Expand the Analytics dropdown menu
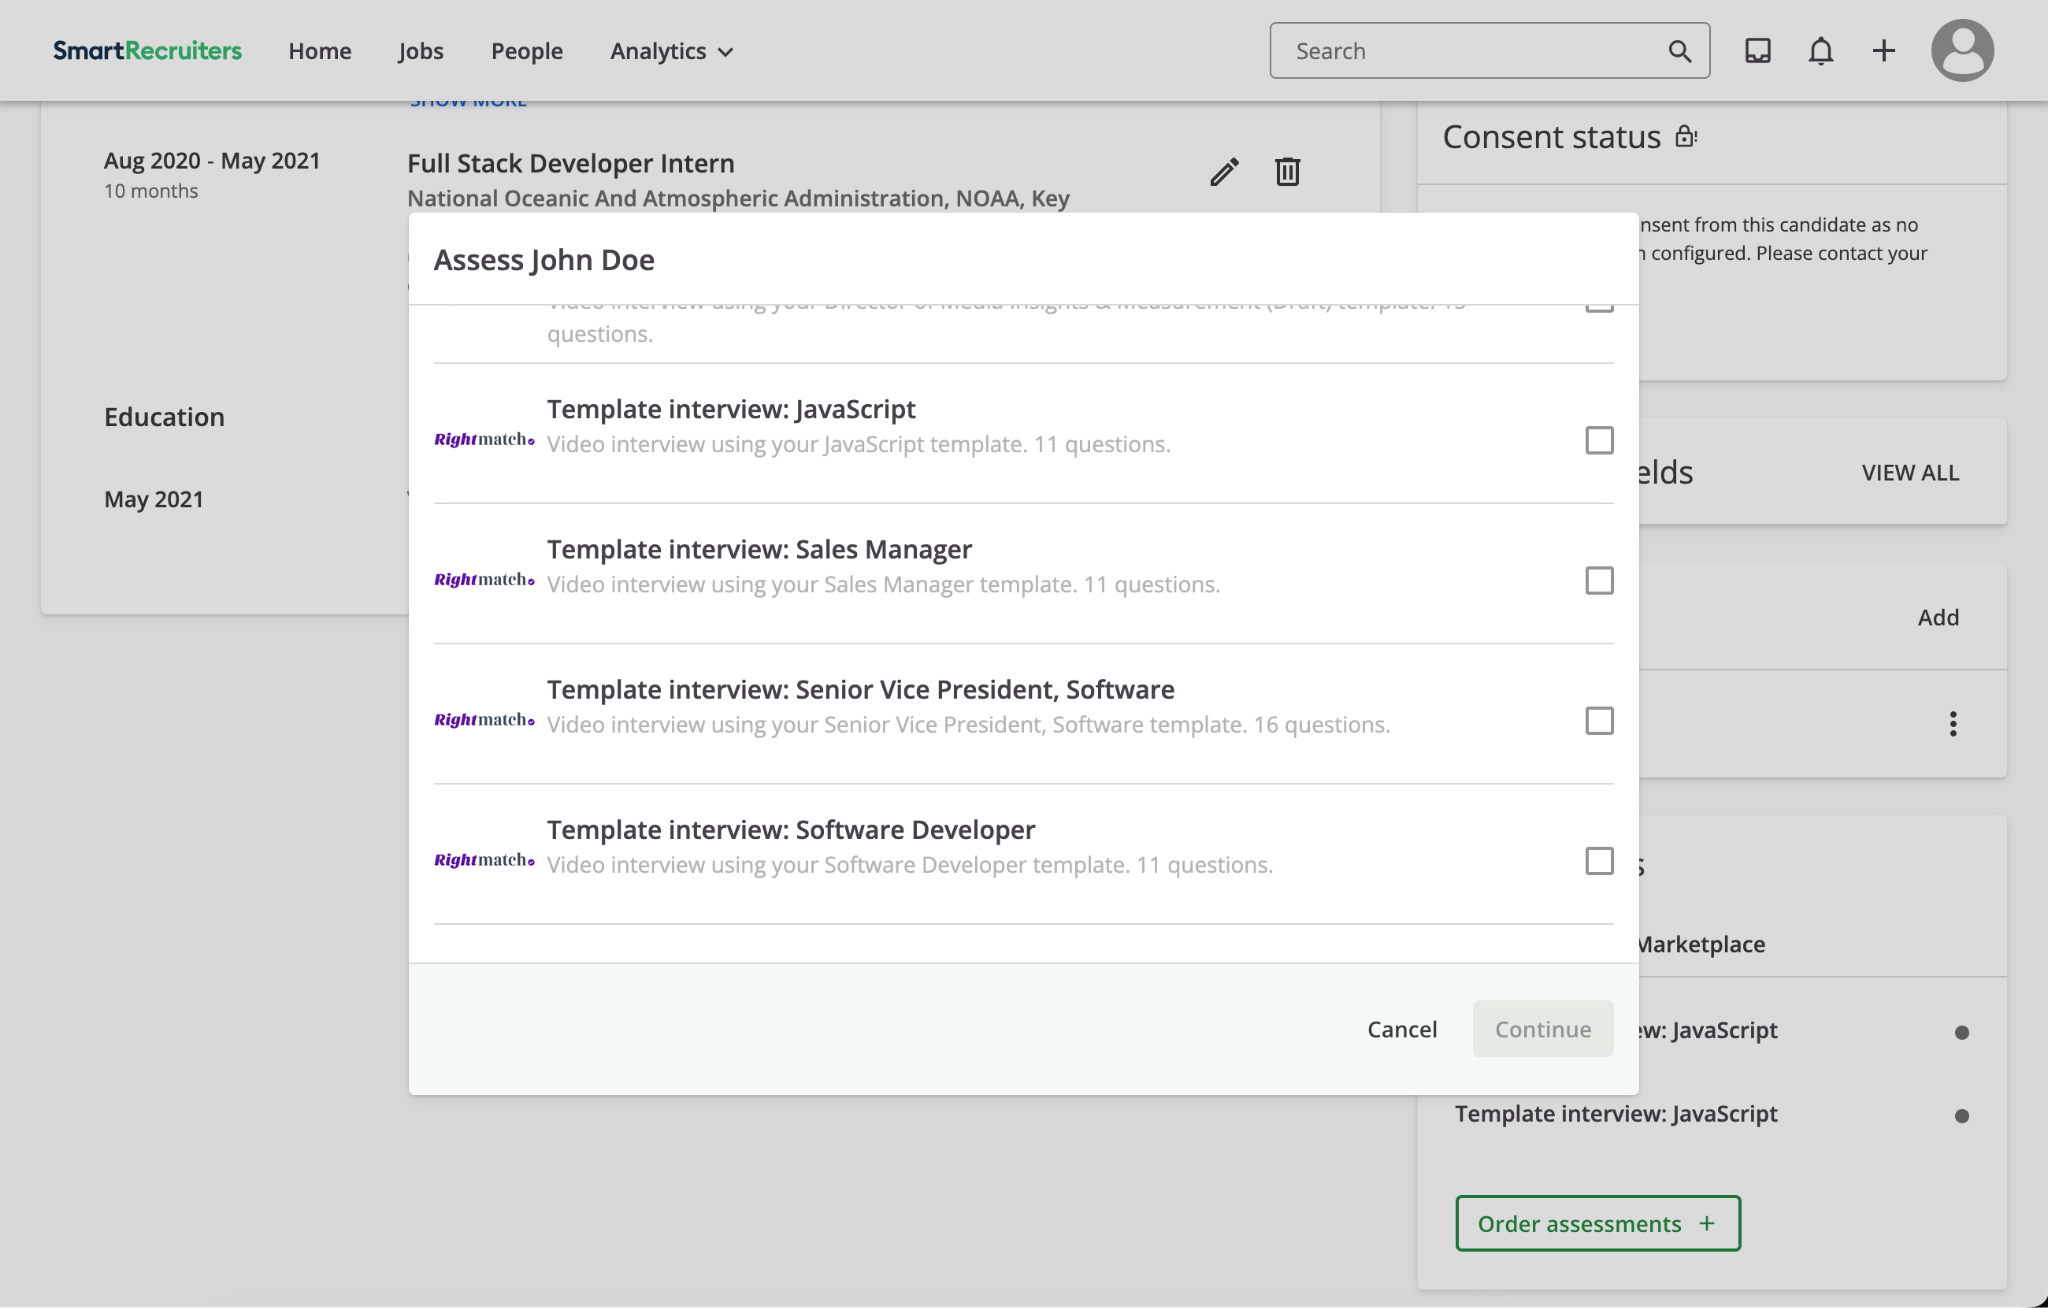2048x1308 pixels. click(x=672, y=51)
